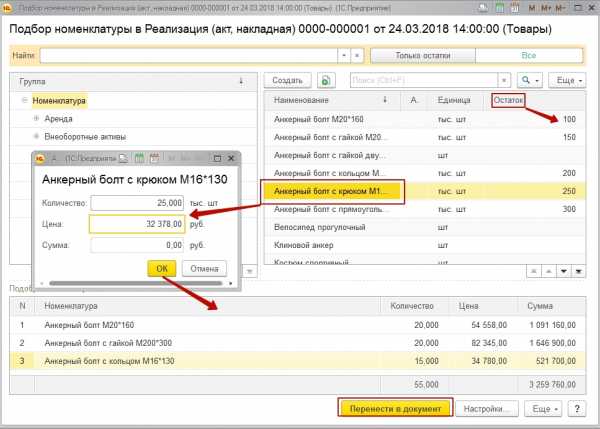Select Номенклатура in group tree

coord(59,101)
